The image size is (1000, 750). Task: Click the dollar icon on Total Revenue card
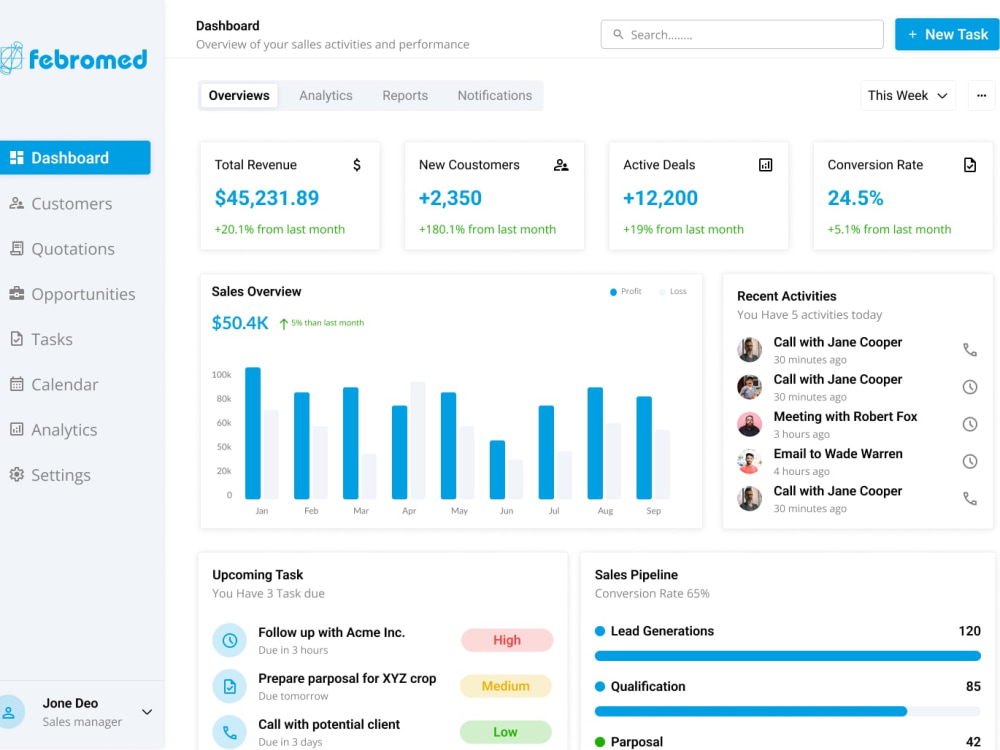coord(357,165)
